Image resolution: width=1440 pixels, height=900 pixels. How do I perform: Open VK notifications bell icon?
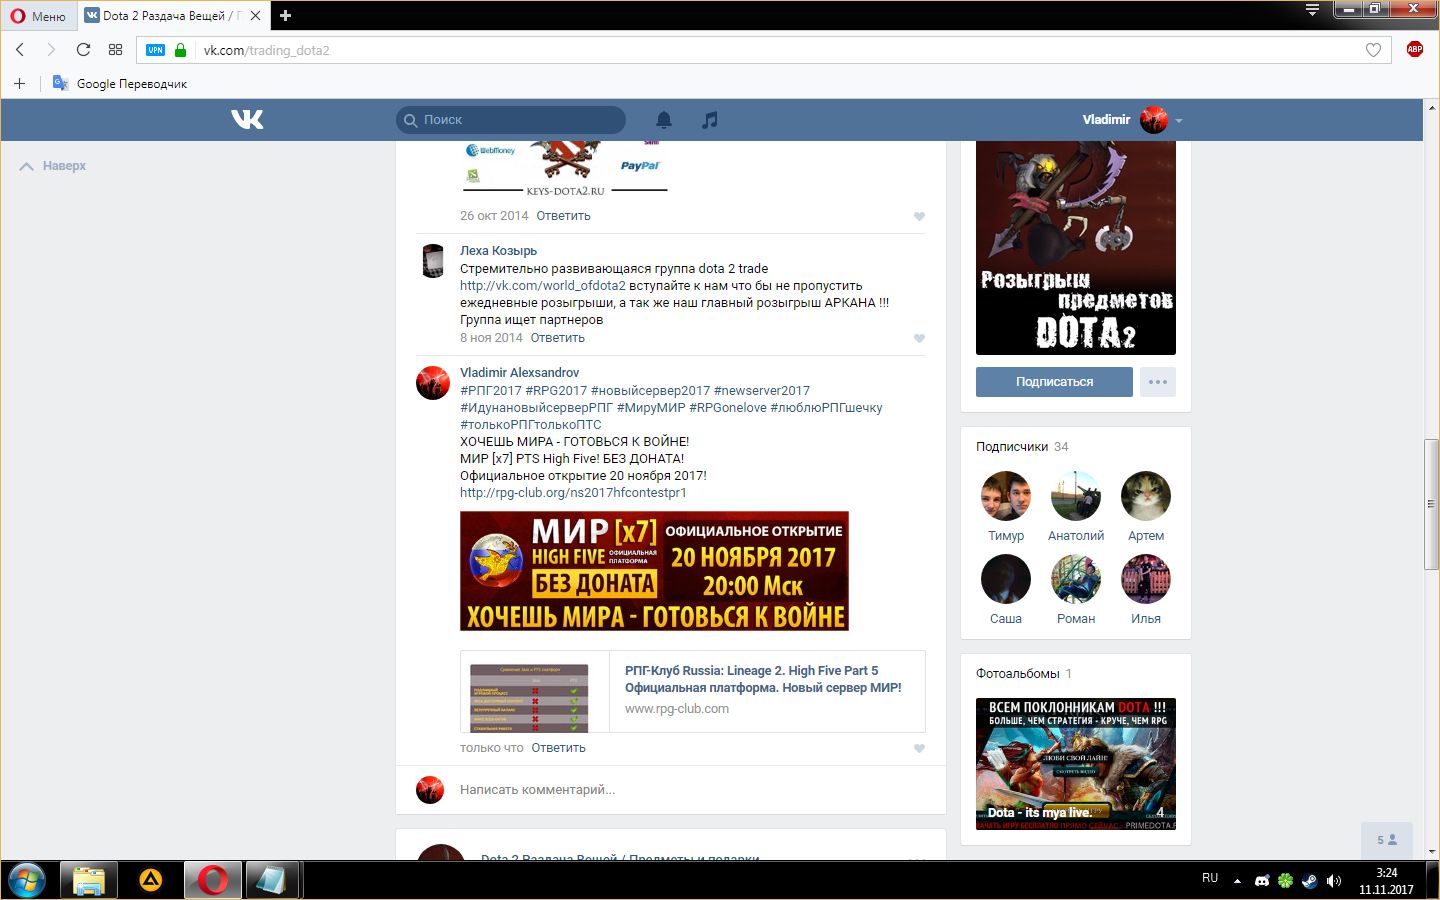coord(663,120)
